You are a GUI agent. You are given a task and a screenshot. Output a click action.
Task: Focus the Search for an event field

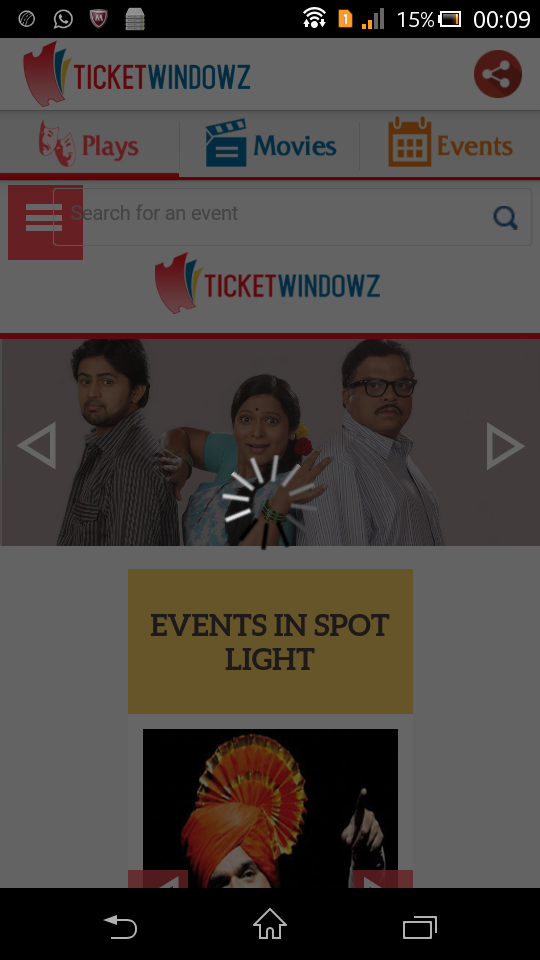pyautogui.click(x=292, y=217)
